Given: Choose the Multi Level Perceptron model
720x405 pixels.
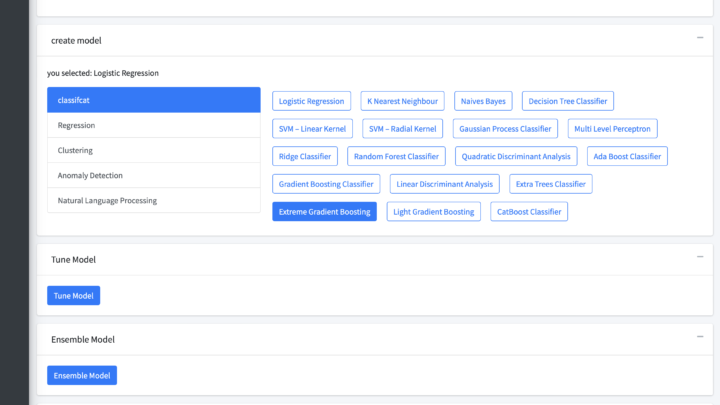Looking at the screenshot, I should [x=612, y=129].
